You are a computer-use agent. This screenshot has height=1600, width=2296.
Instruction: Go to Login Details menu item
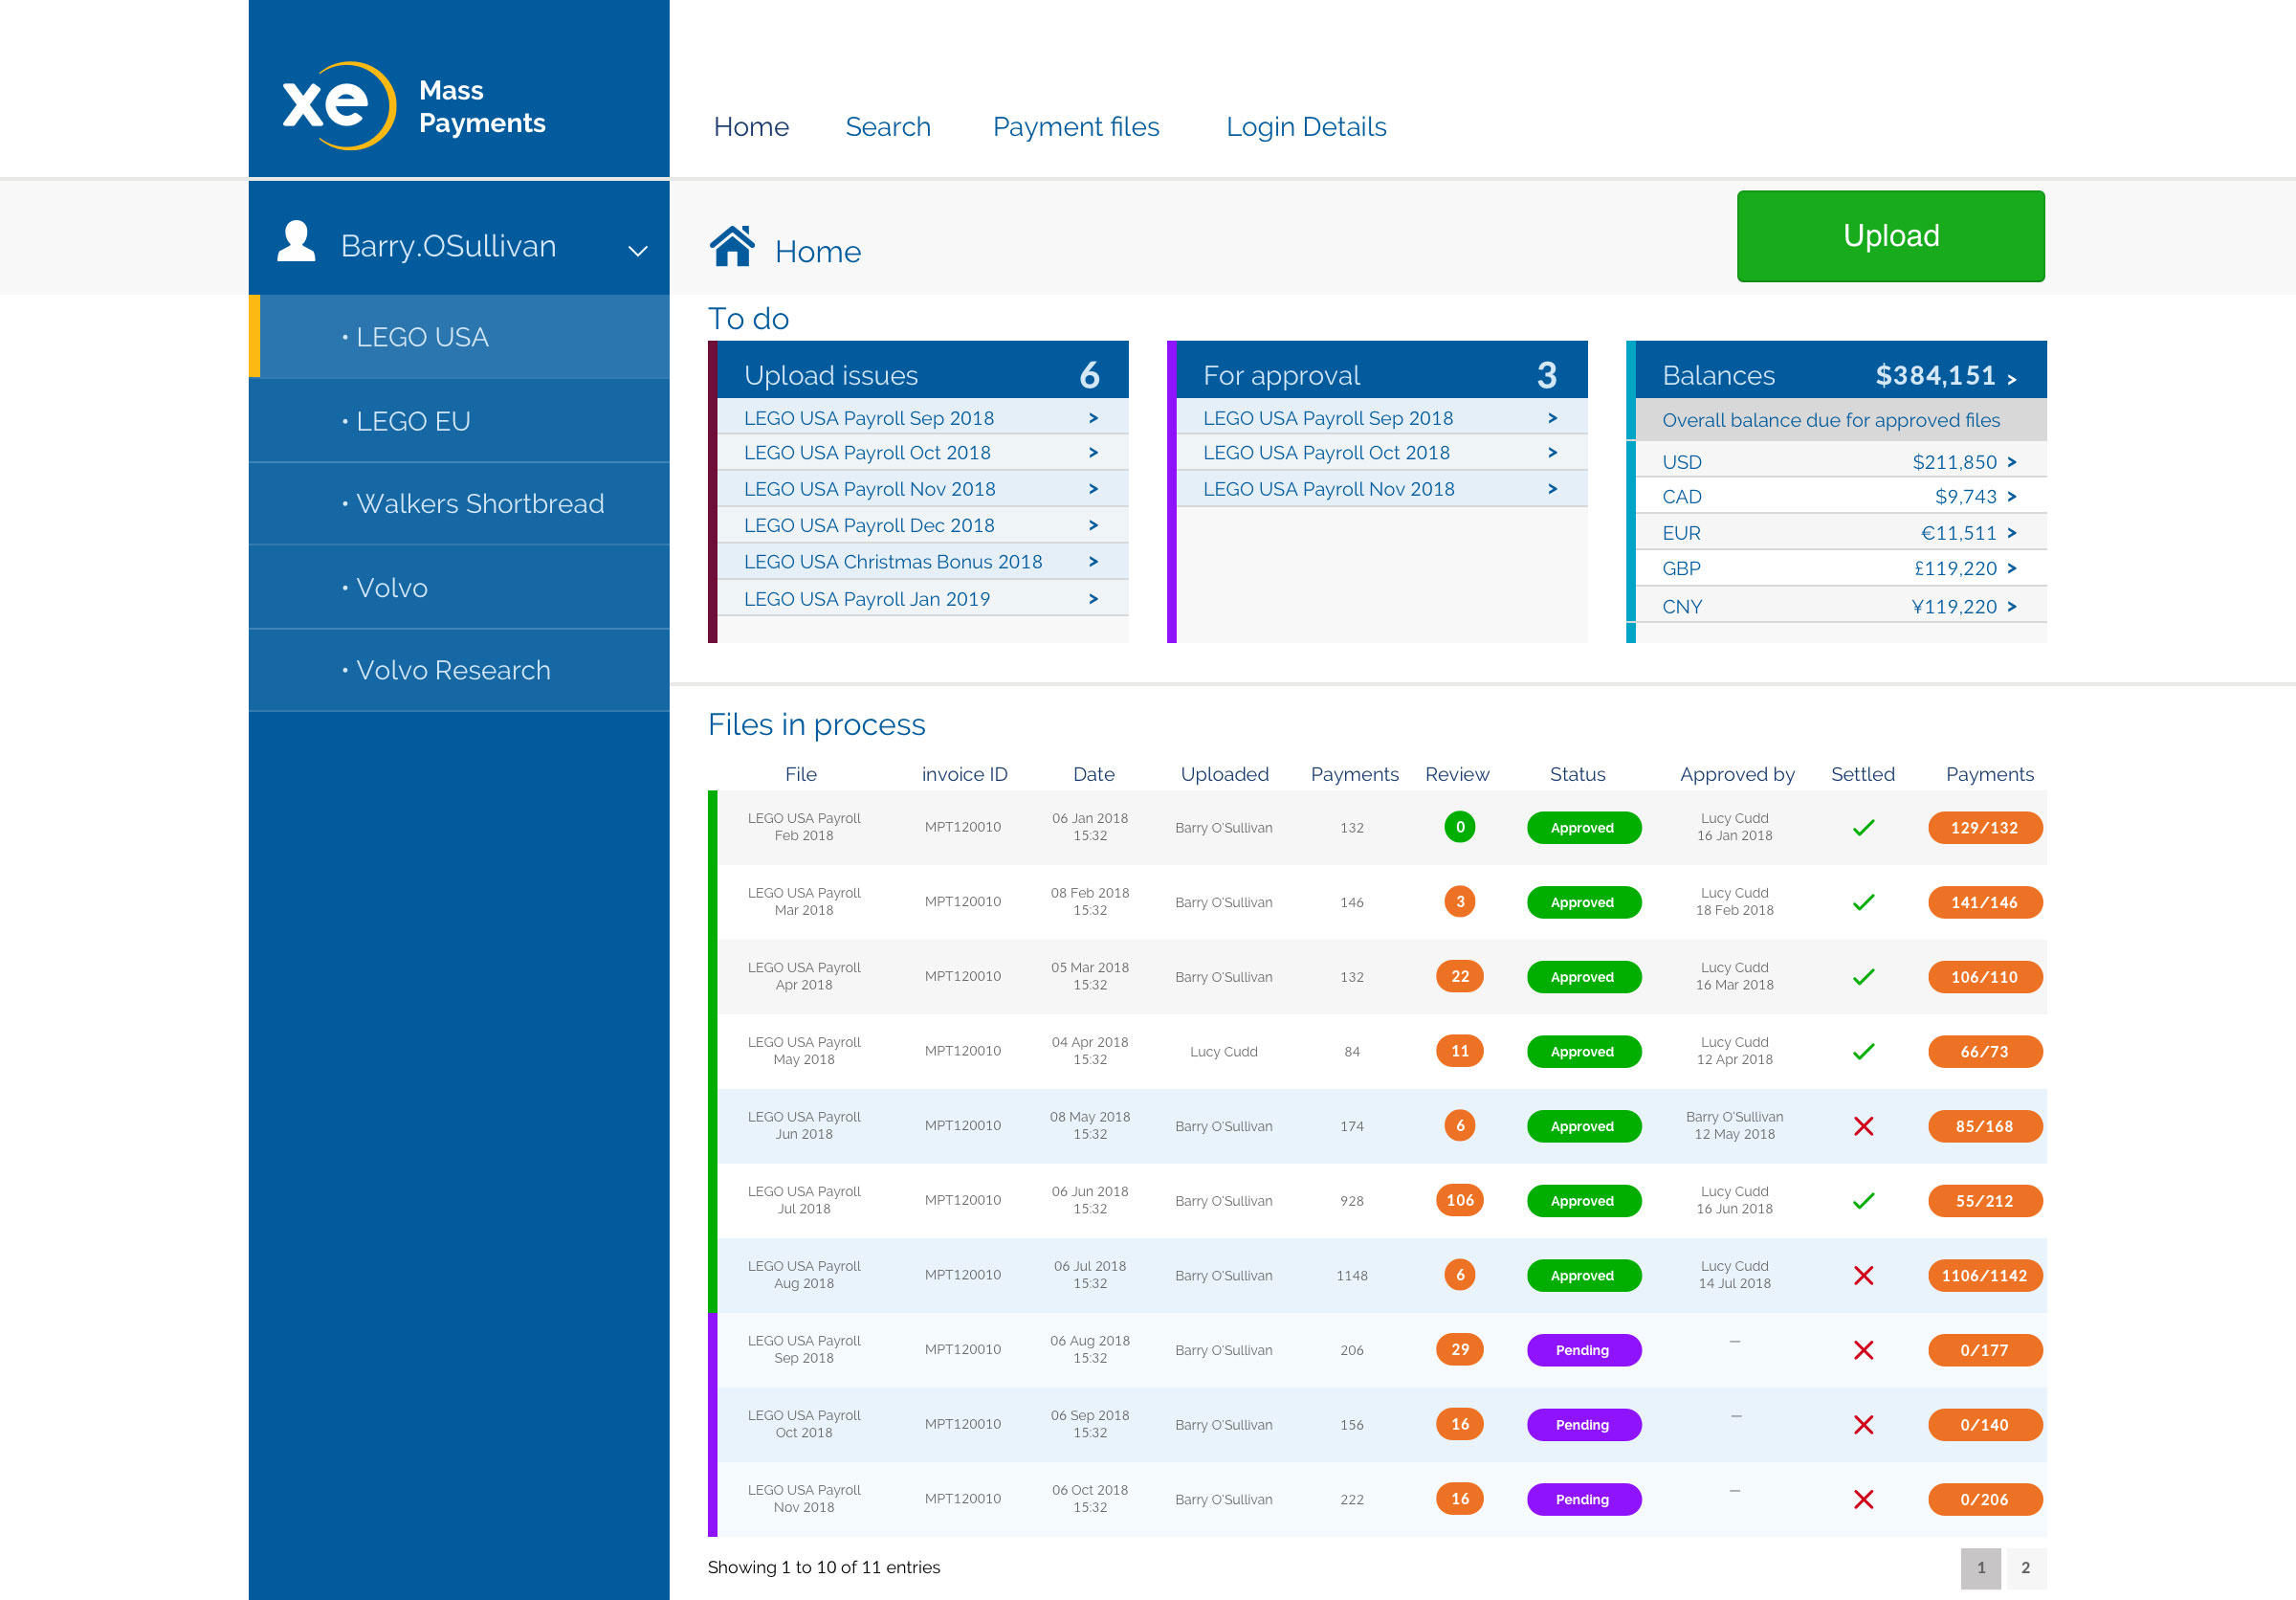click(1305, 127)
